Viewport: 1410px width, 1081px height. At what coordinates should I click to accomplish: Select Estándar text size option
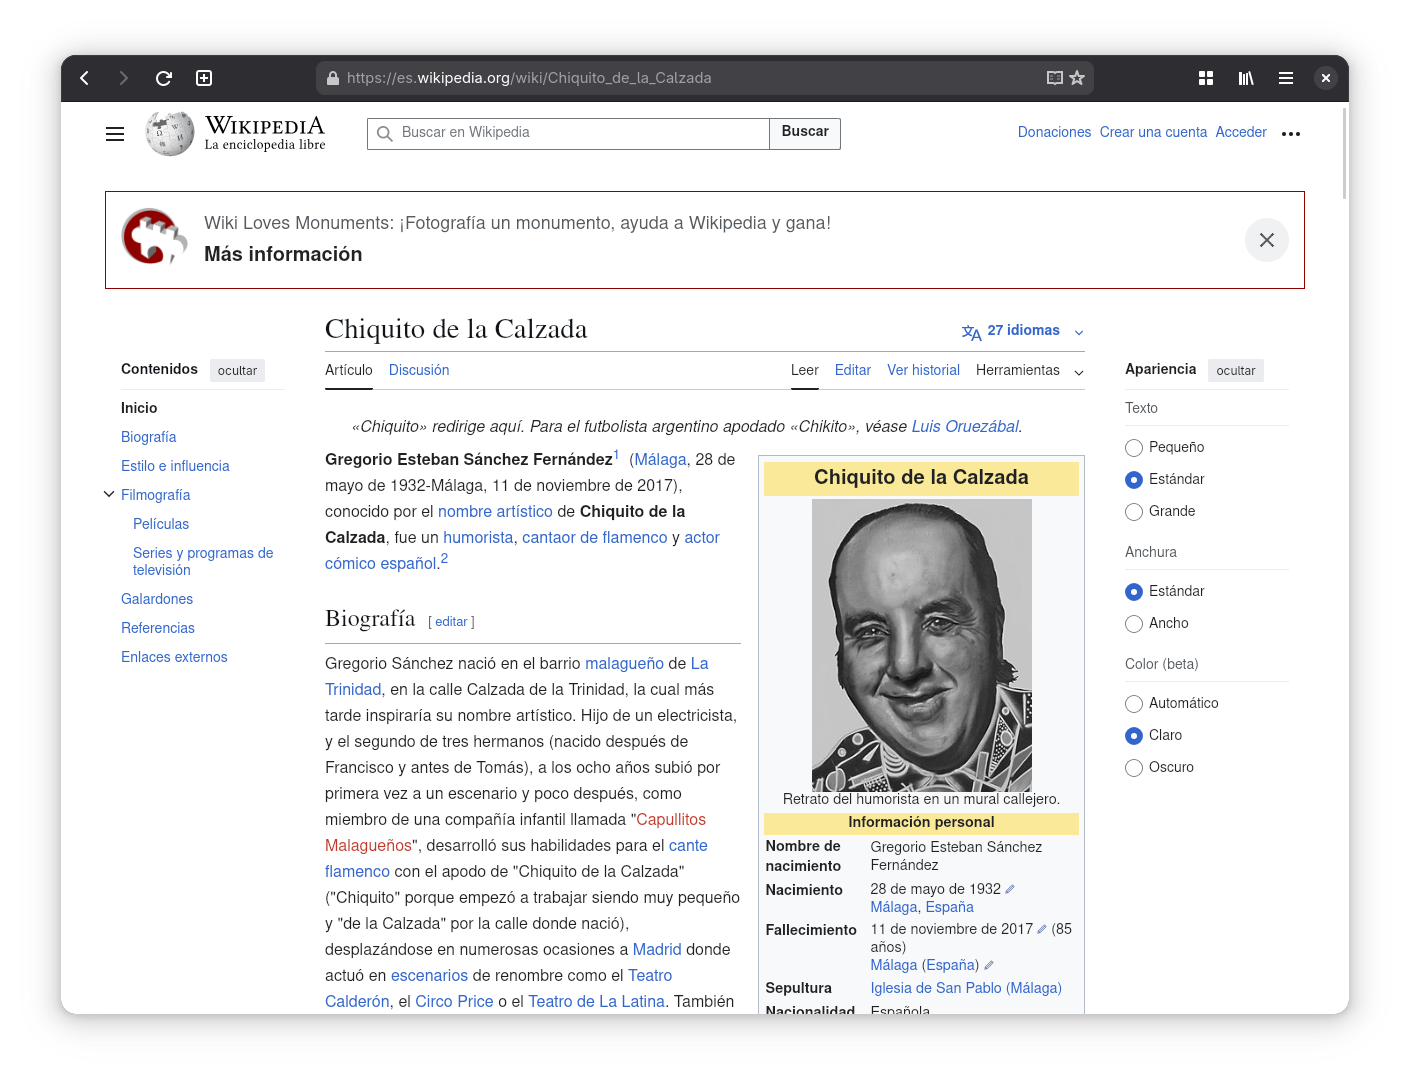click(x=1134, y=480)
